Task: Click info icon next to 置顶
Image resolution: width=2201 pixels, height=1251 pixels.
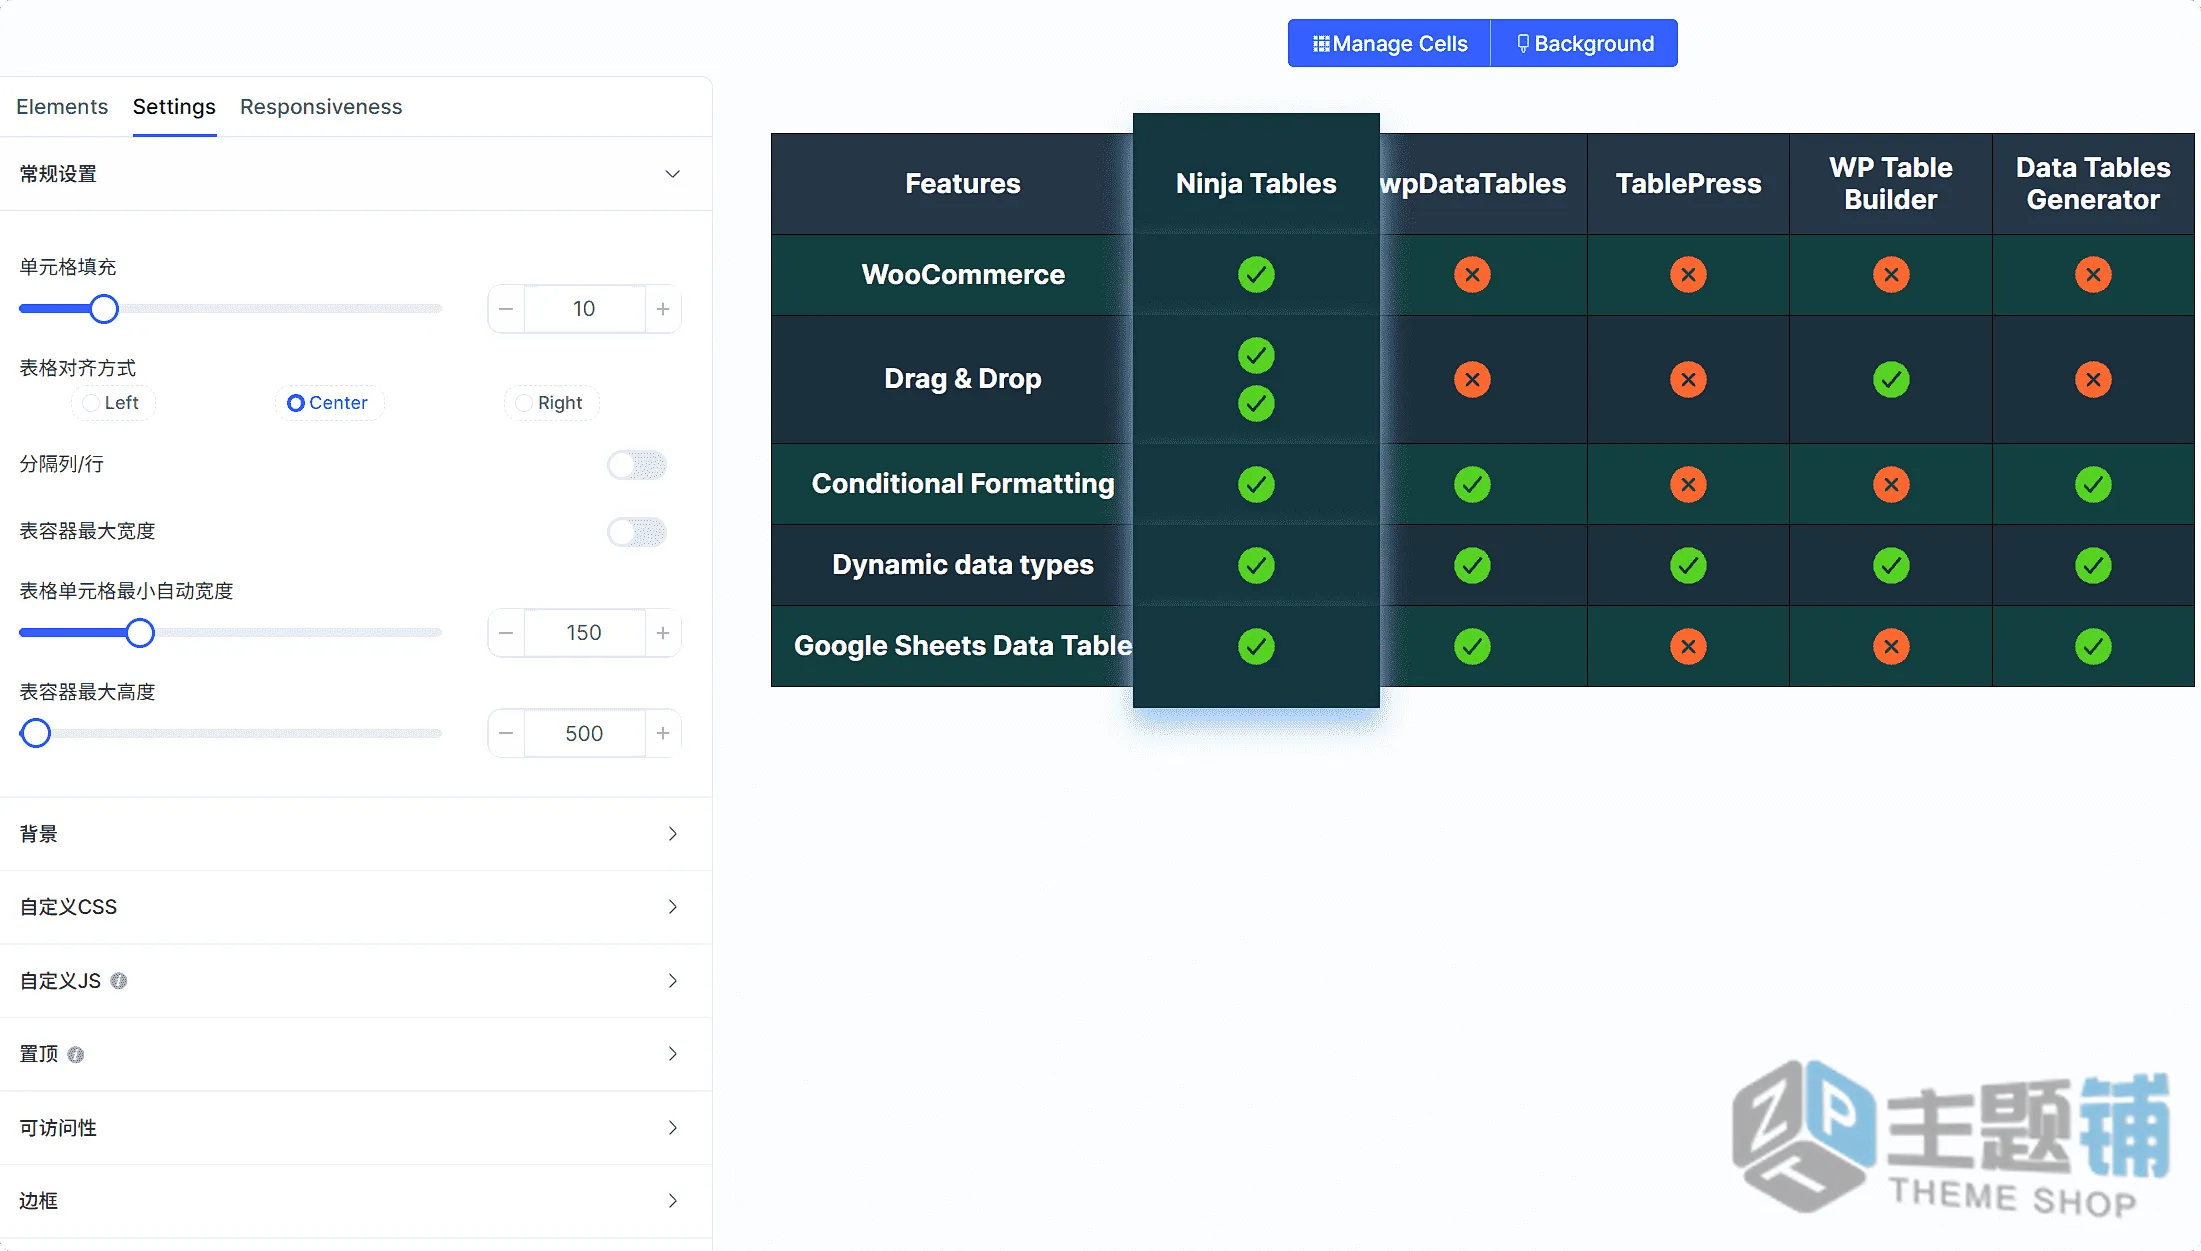Action: click(76, 1055)
